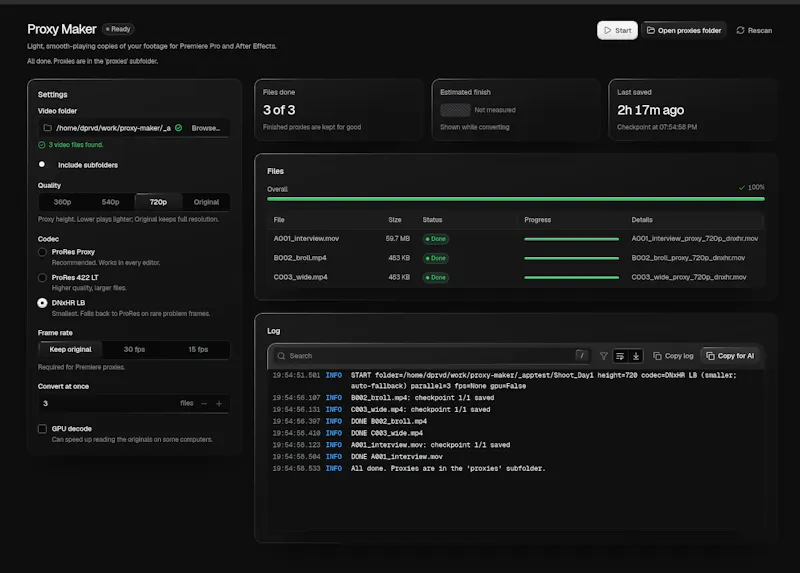Click file name A001_interview.mov
This screenshot has width=800, height=573.
pyautogui.click(x=306, y=238)
